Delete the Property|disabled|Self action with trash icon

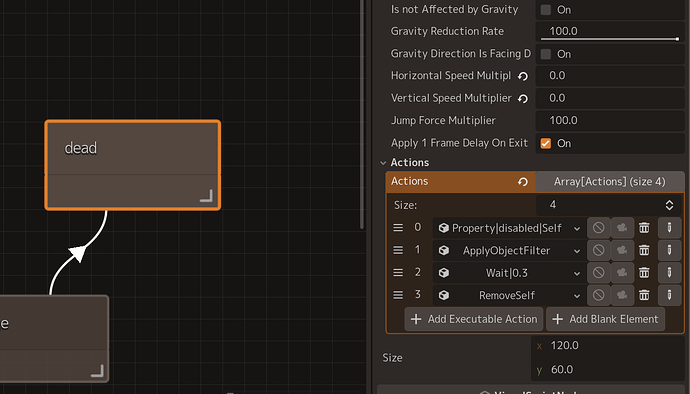(644, 228)
